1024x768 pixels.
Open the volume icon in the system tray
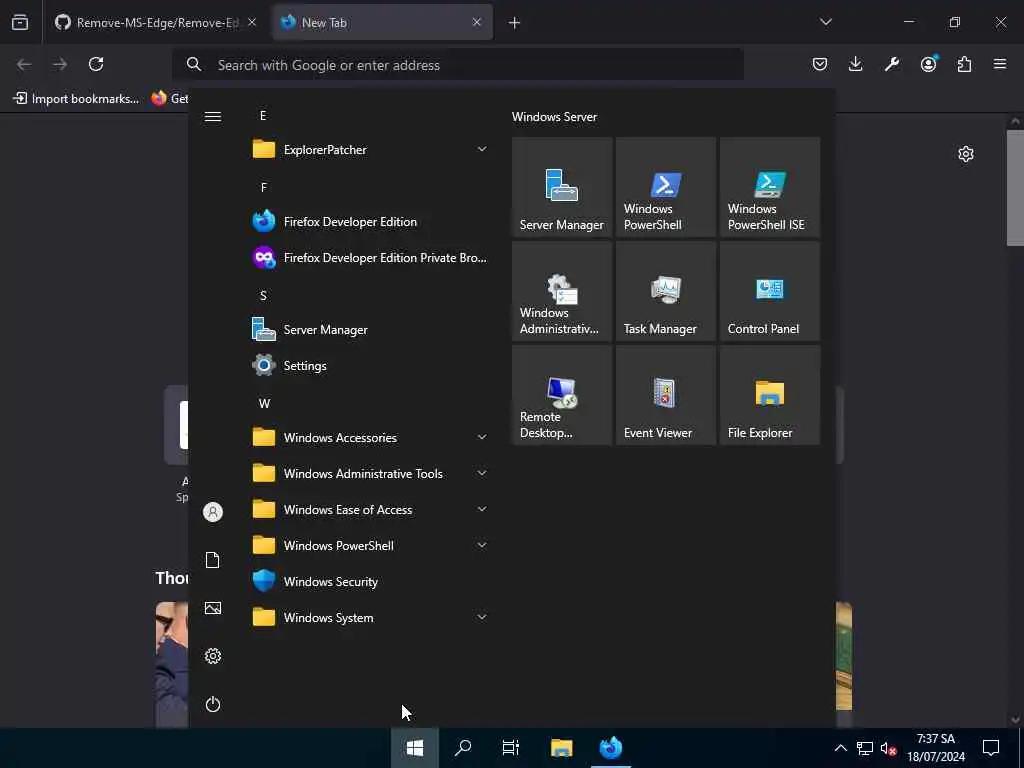point(888,748)
